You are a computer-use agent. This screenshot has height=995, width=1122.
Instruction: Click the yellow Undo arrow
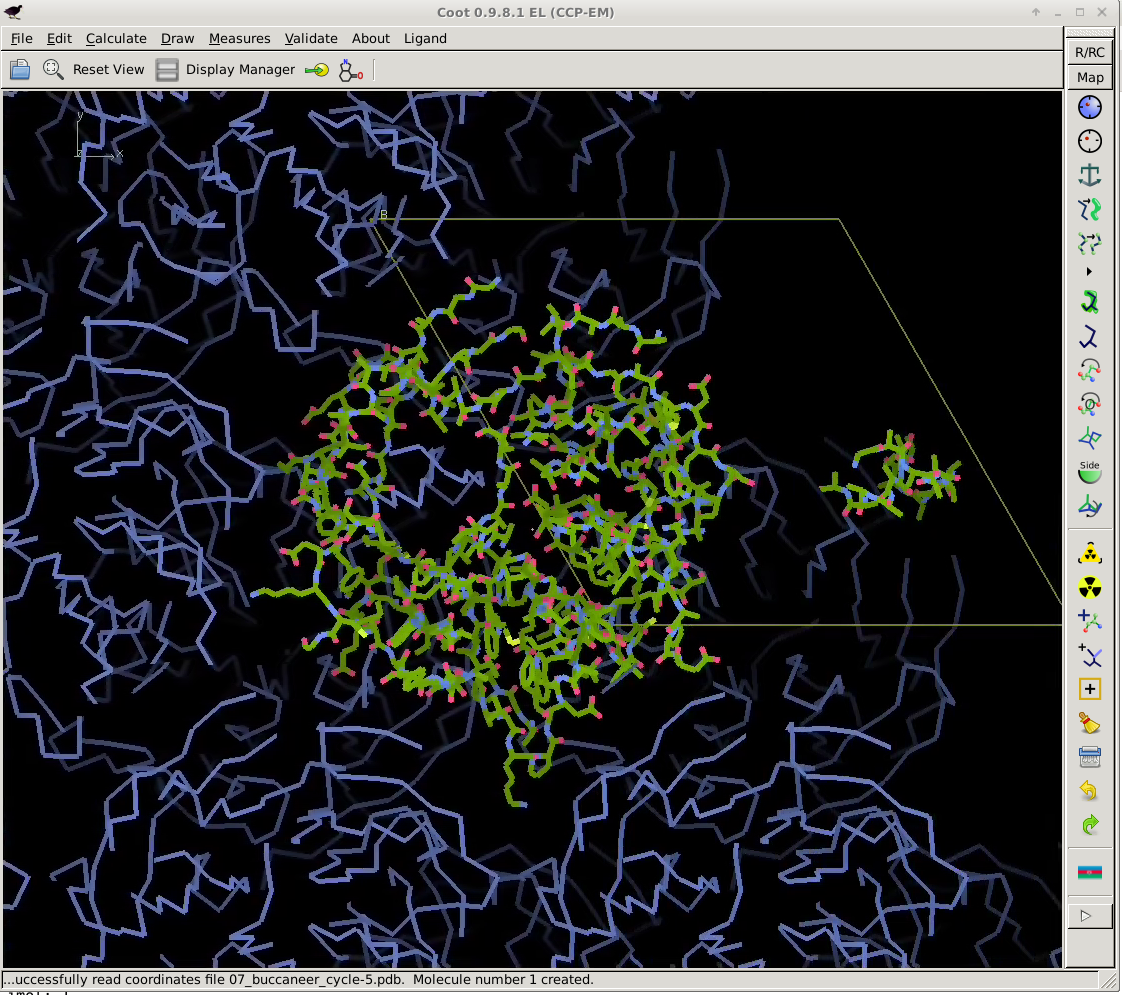click(x=1089, y=791)
